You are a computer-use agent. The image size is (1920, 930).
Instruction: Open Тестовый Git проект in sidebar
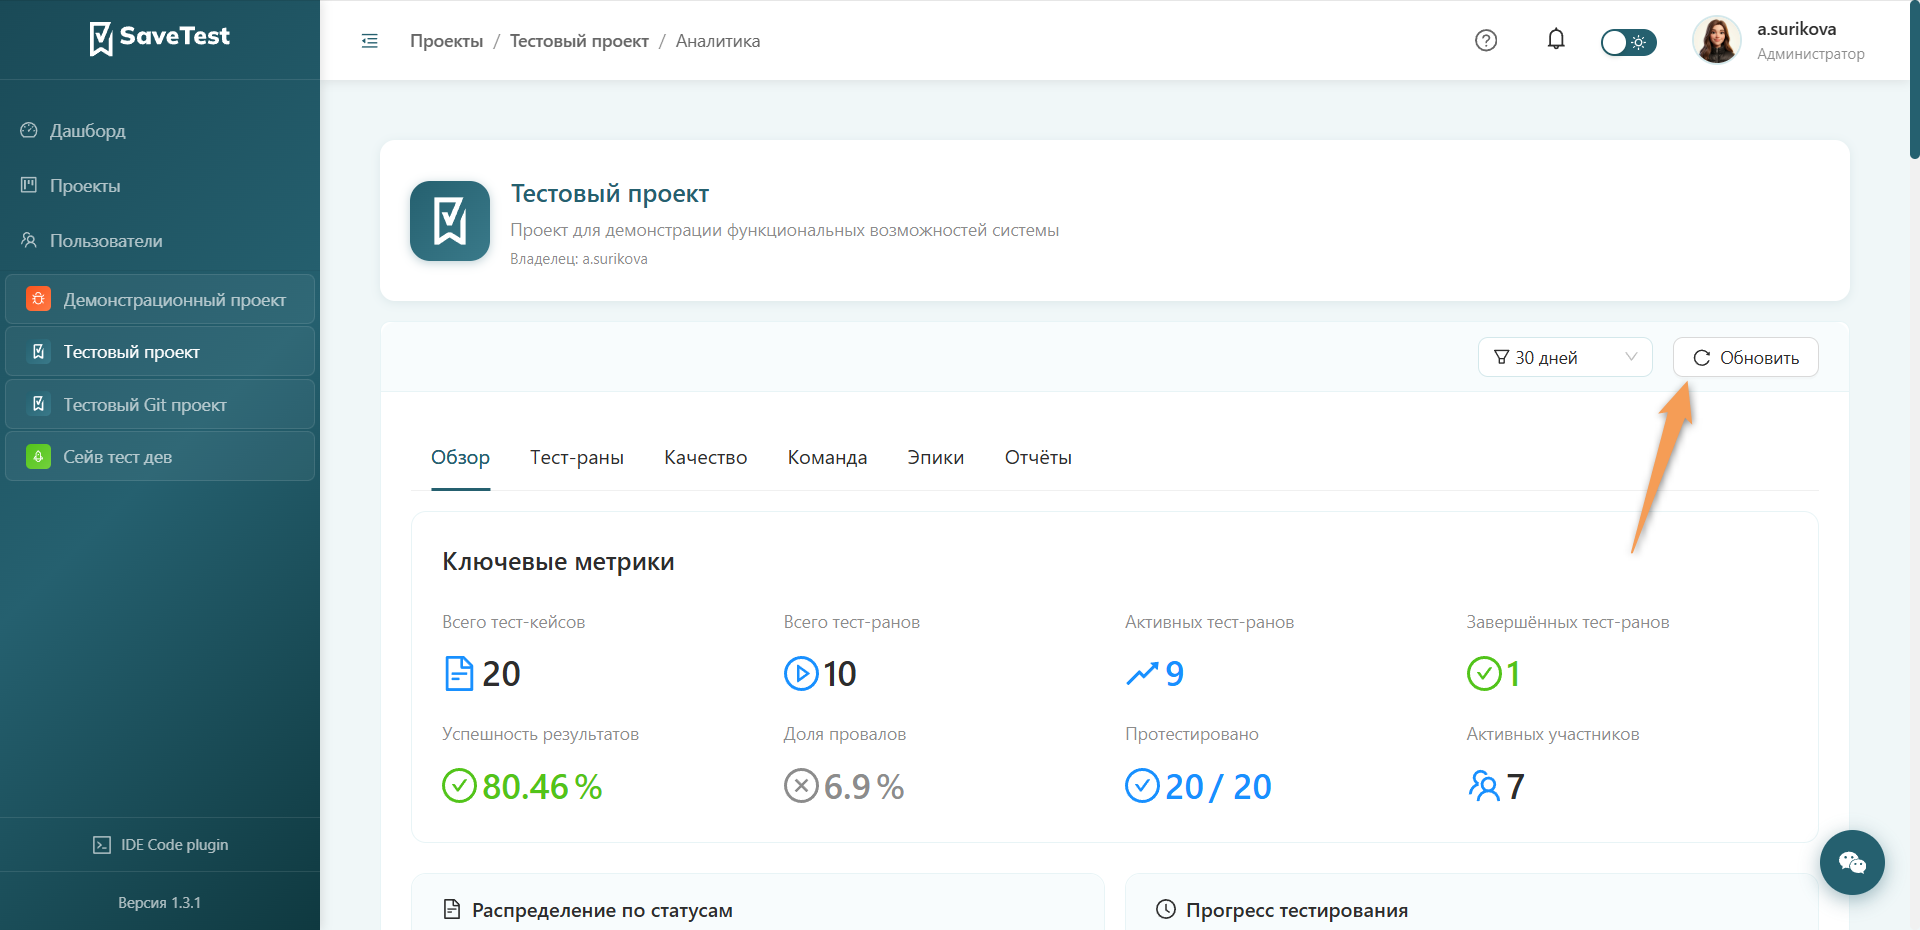160,404
